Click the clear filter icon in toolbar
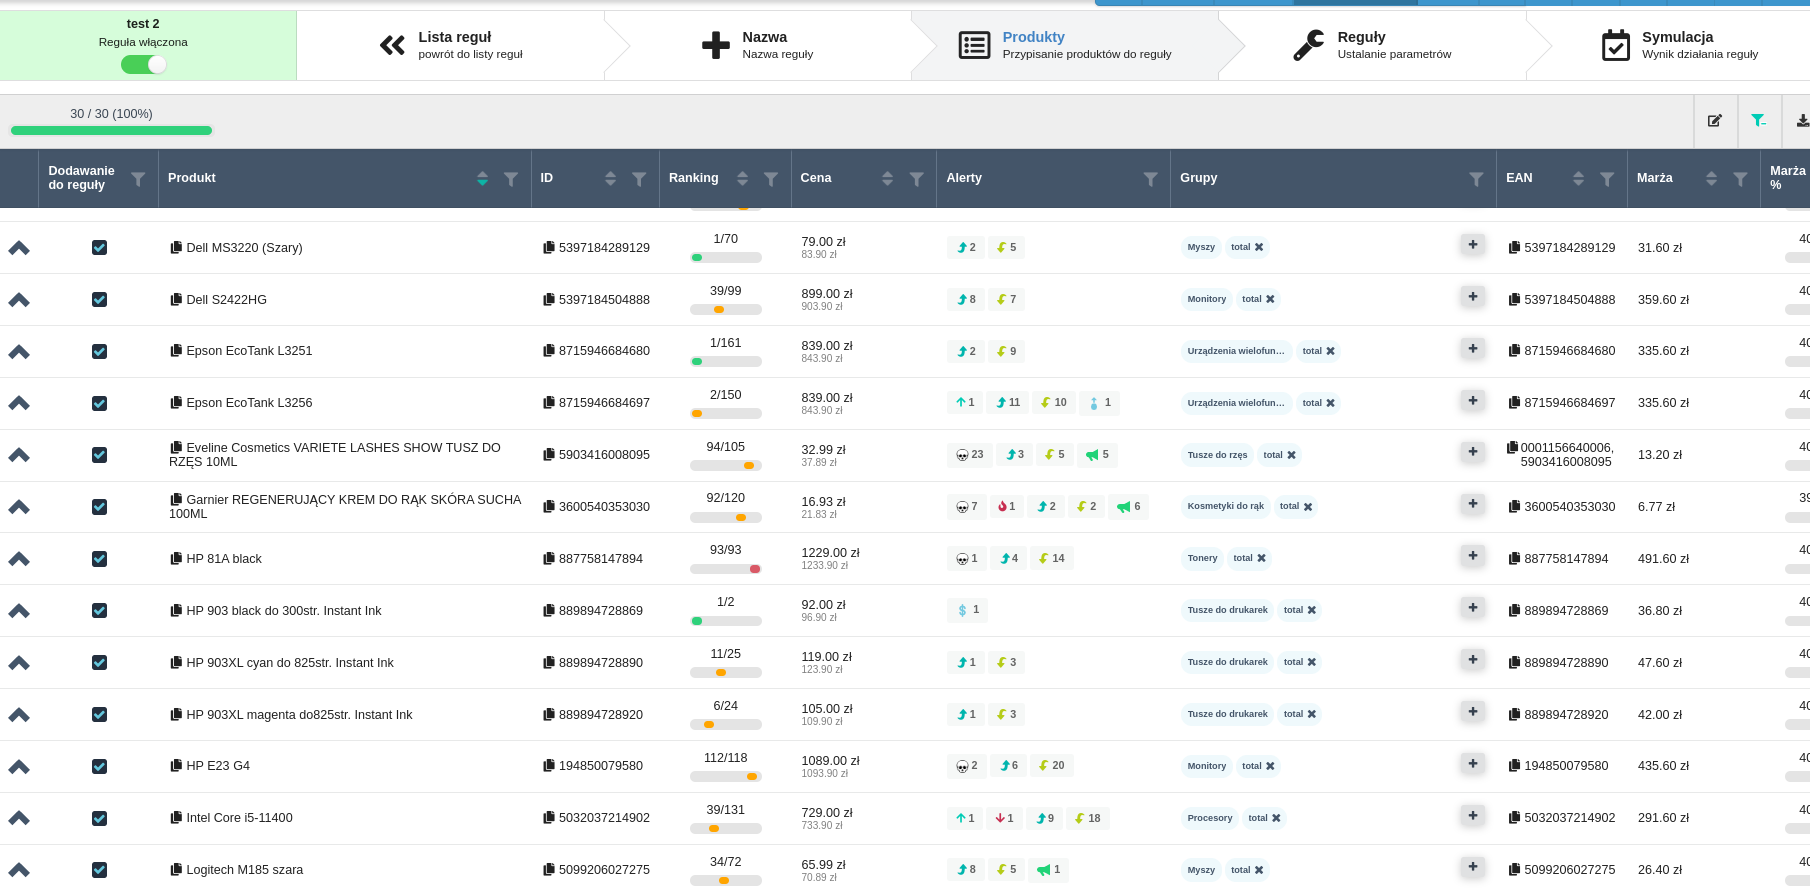 (x=1759, y=121)
